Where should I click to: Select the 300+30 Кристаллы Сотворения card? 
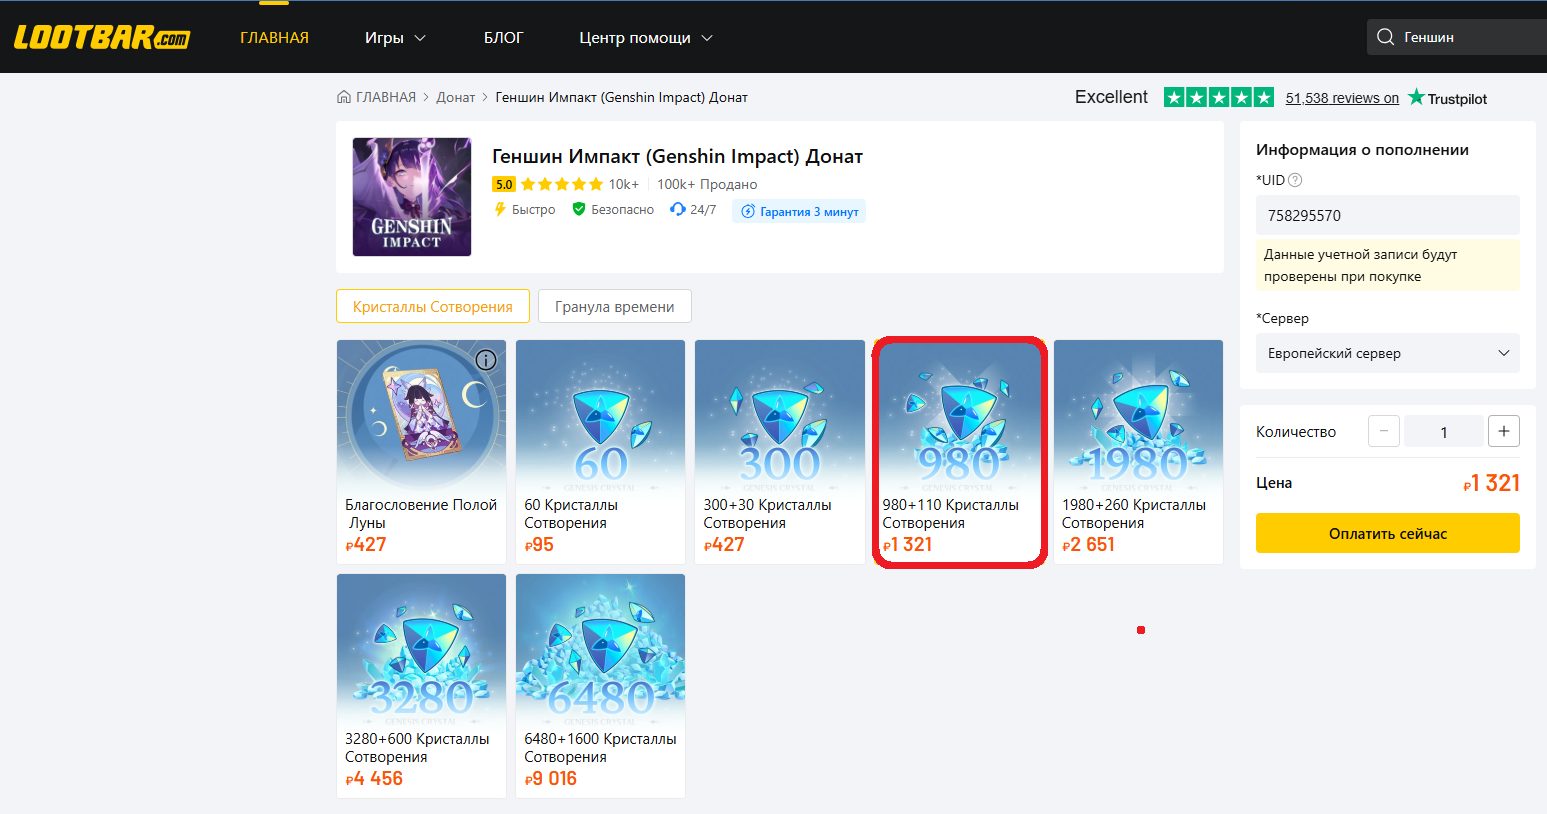coord(780,452)
